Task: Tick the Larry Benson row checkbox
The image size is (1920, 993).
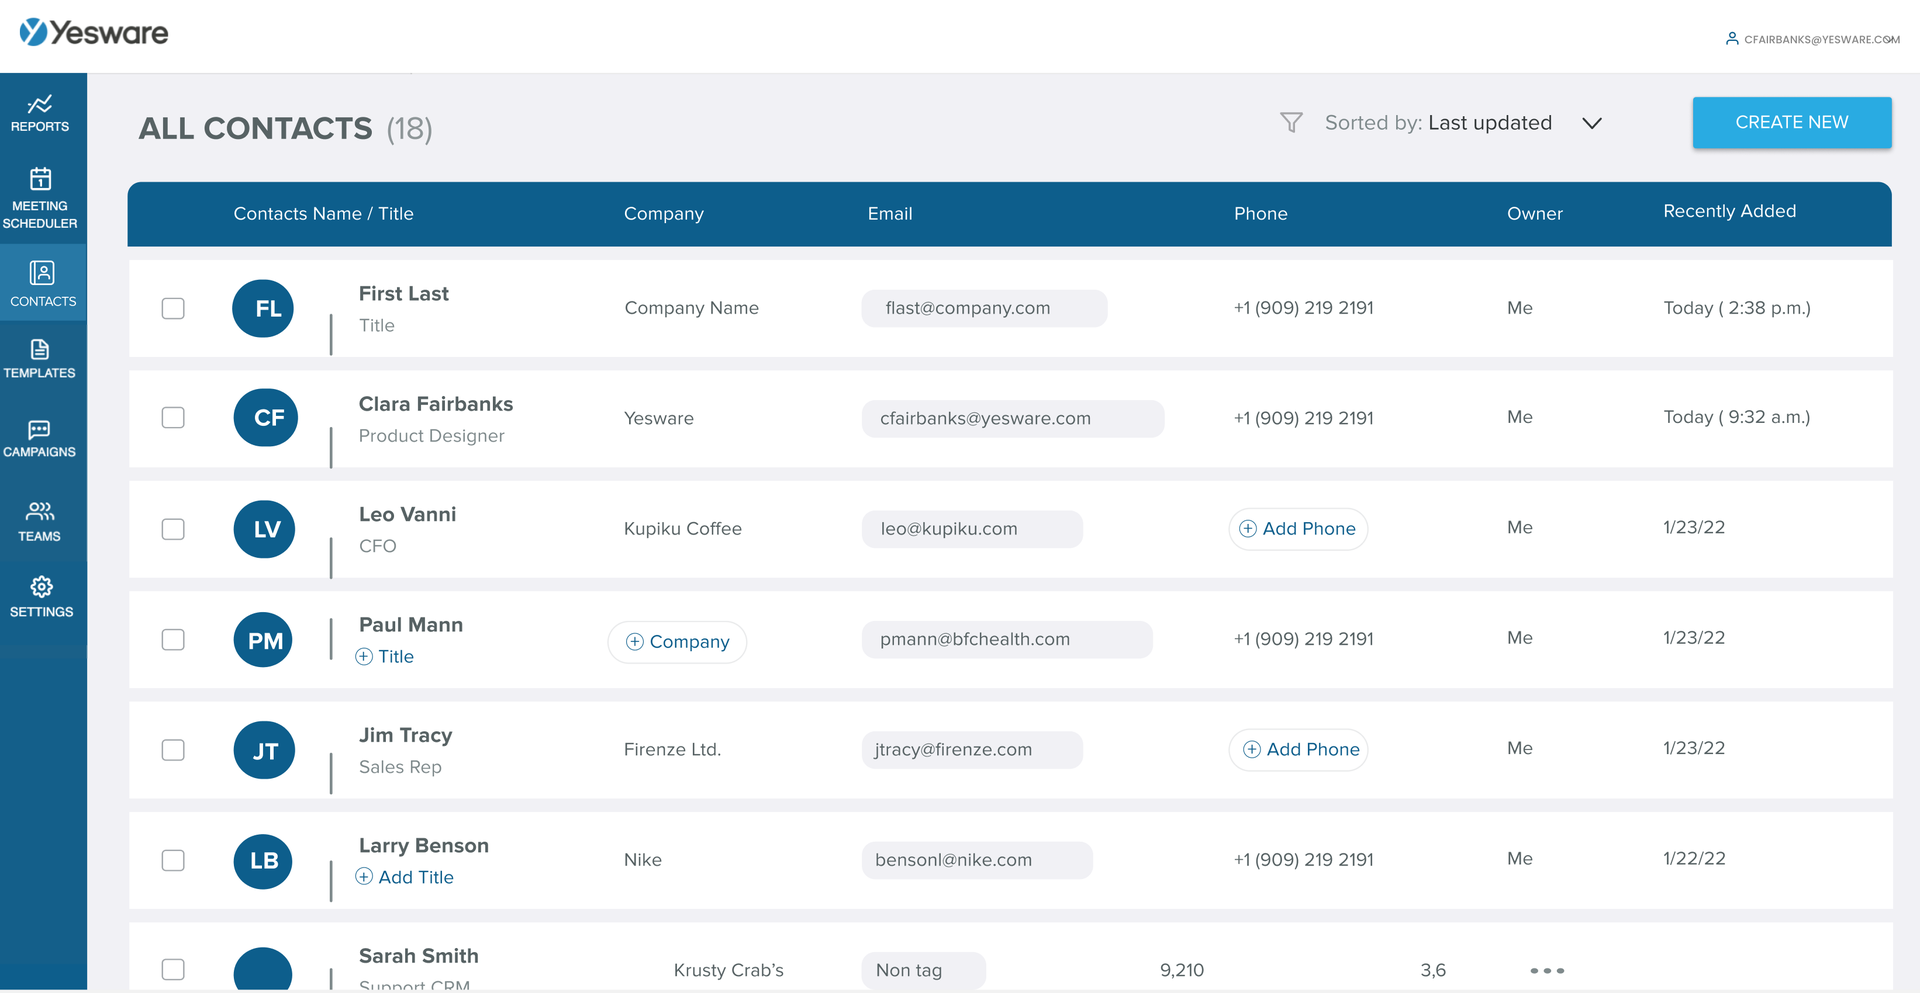Action: 173,860
